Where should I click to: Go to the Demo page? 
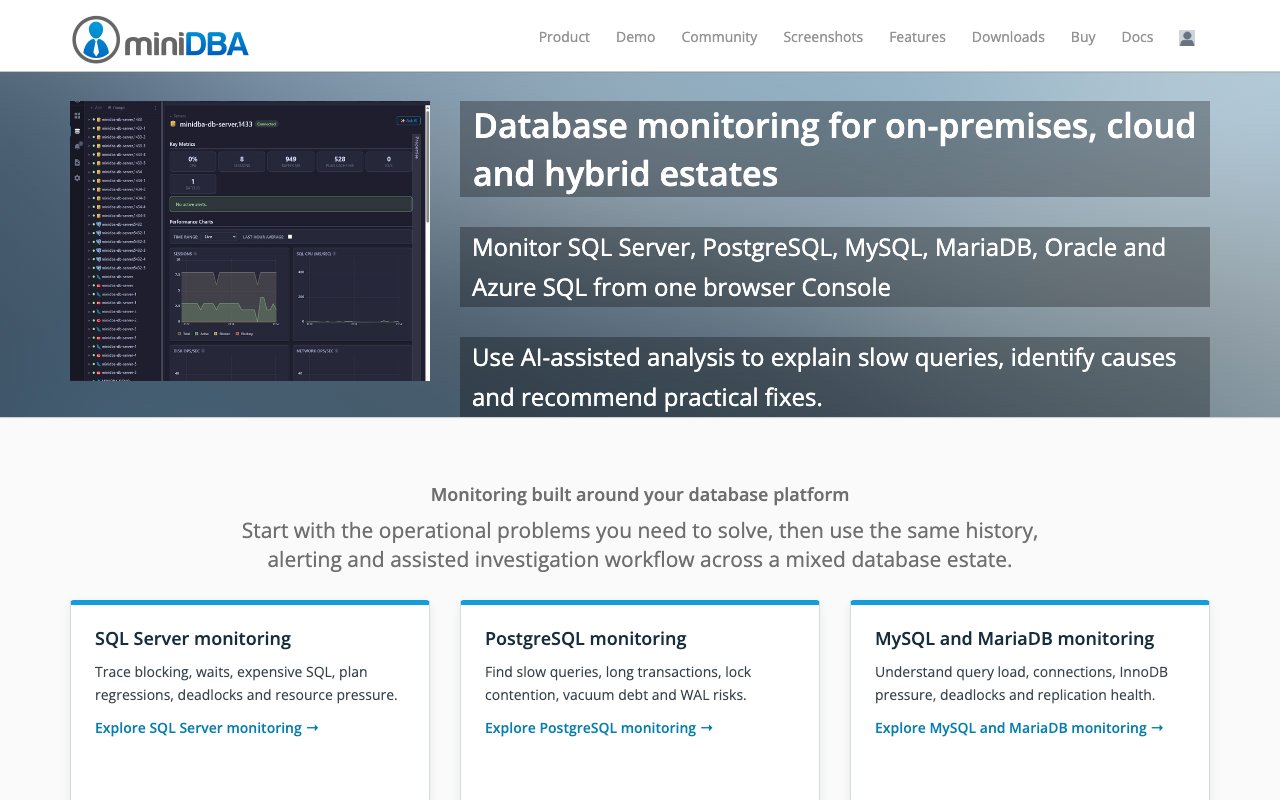[x=635, y=37]
